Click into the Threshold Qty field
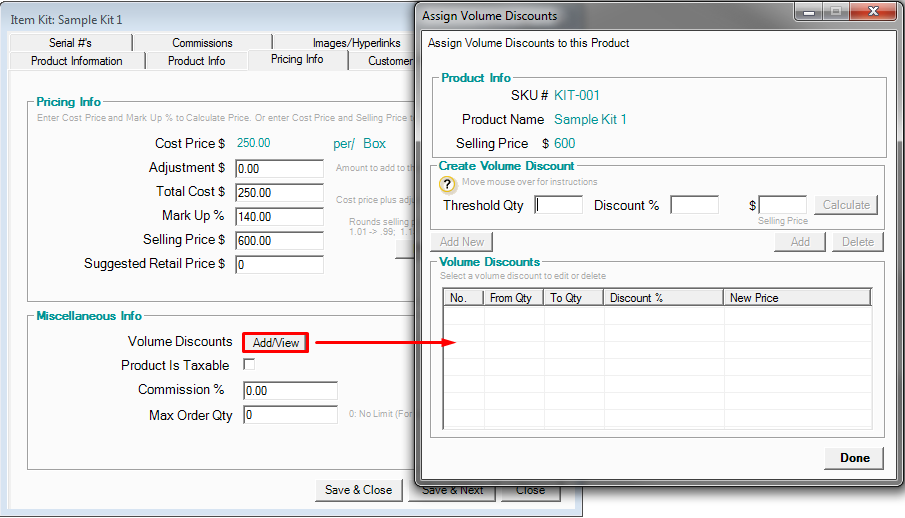905x518 pixels. tap(559, 205)
